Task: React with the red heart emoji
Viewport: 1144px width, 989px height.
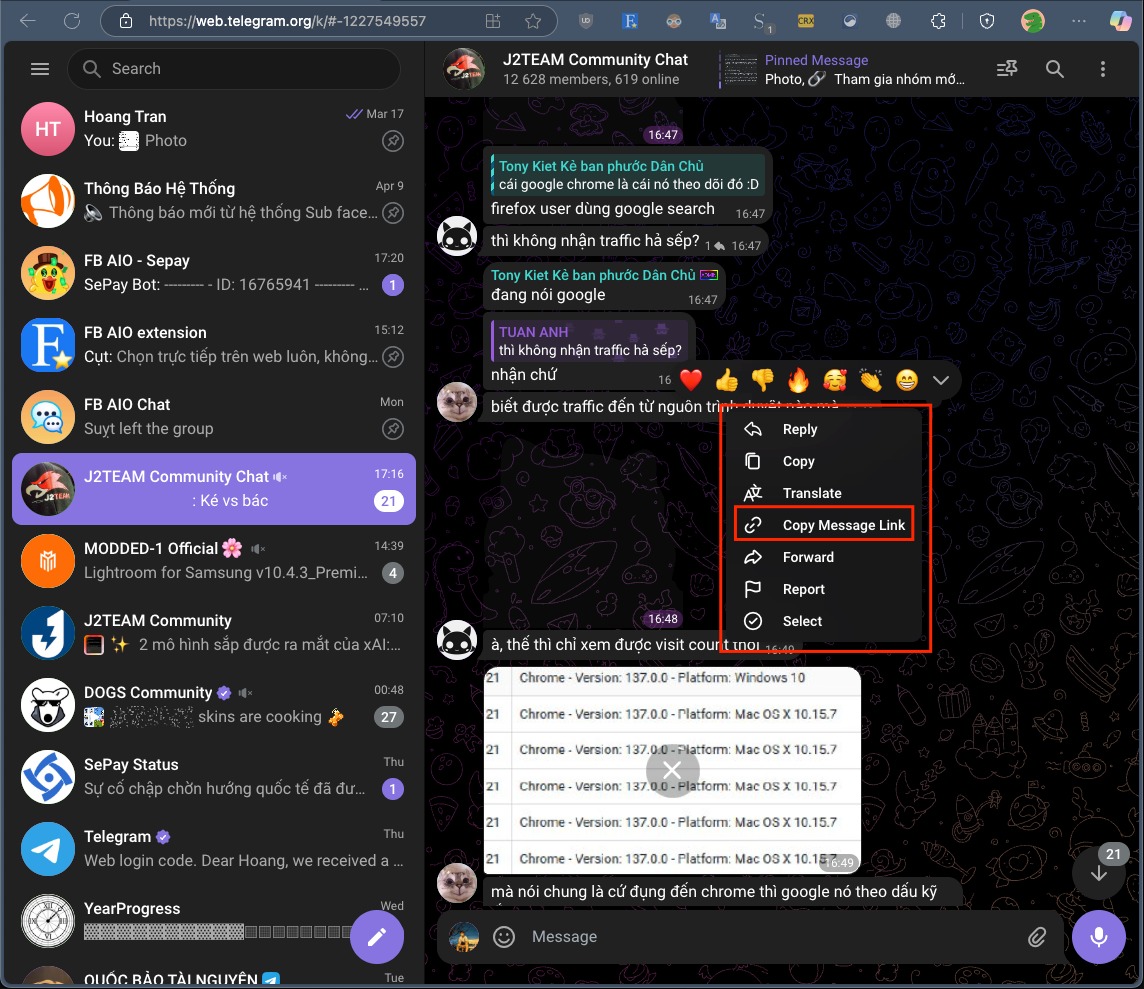Action: click(x=690, y=380)
